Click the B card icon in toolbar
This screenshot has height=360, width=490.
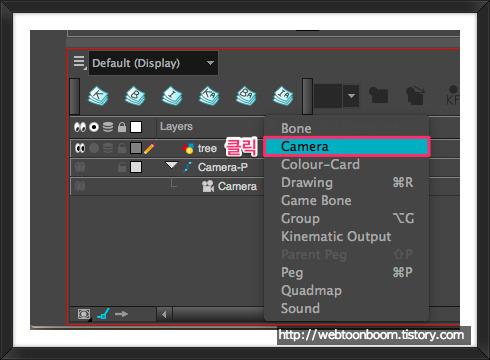click(135, 96)
